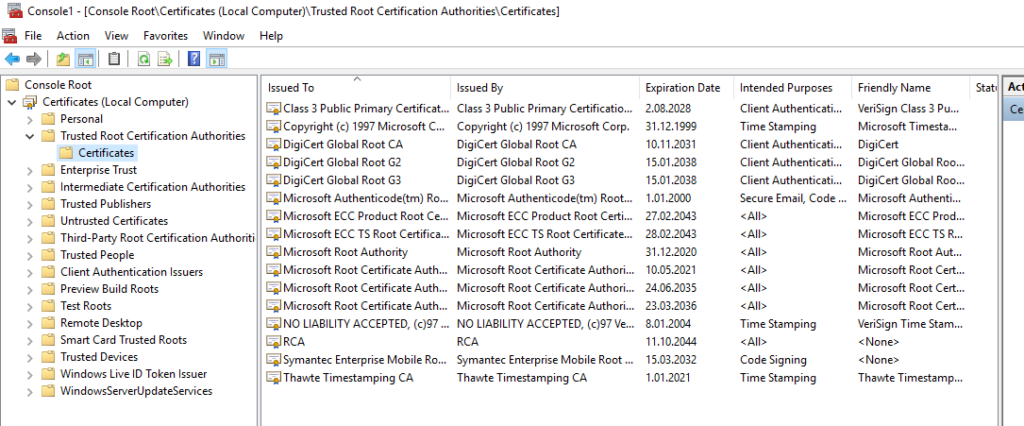This screenshot has height=426, width=1024.
Task: Click the Back arrow in the toolbar
Action: (x=12, y=59)
